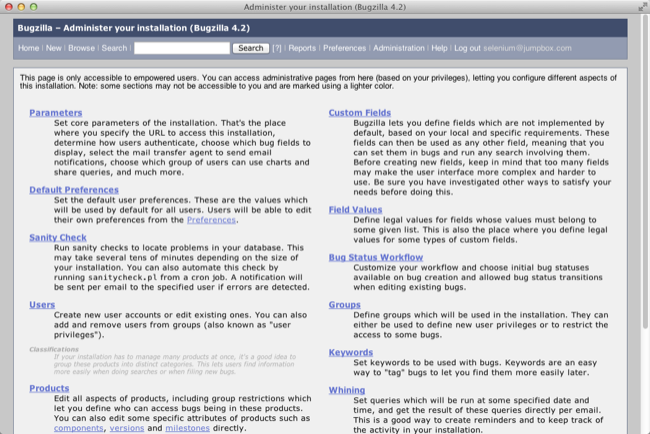The width and height of the screenshot is (650, 434).
Task: Open the Parameters admin page
Action: [56, 113]
